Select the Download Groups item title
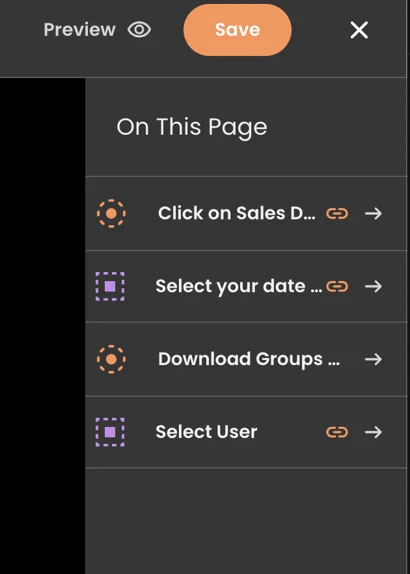This screenshot has width=410, height=574. click(249, 359)
